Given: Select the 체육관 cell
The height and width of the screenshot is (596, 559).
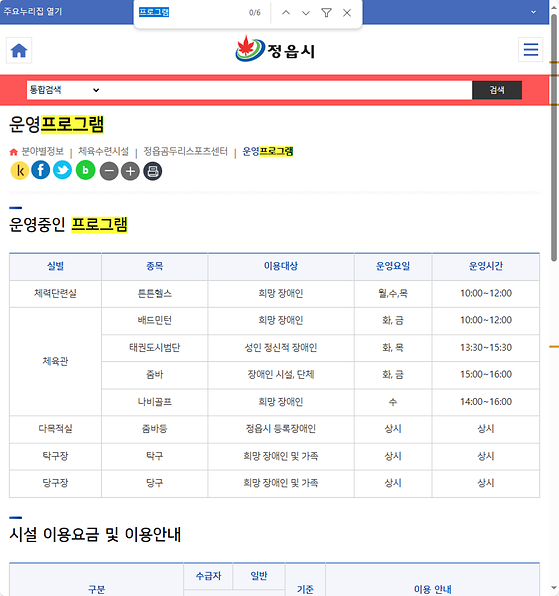Looking at the screenshot, I should pos(55,361).
